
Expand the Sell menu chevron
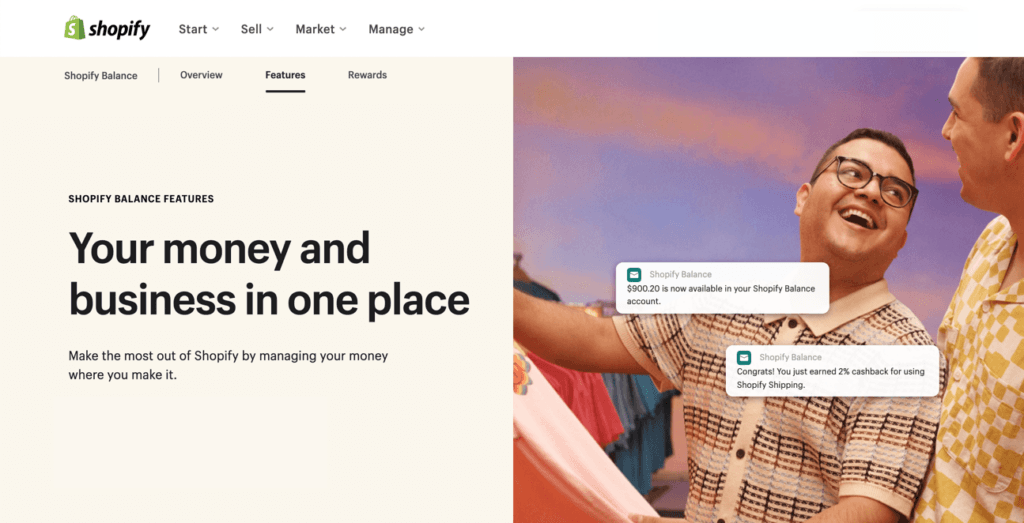coord(270,29)
